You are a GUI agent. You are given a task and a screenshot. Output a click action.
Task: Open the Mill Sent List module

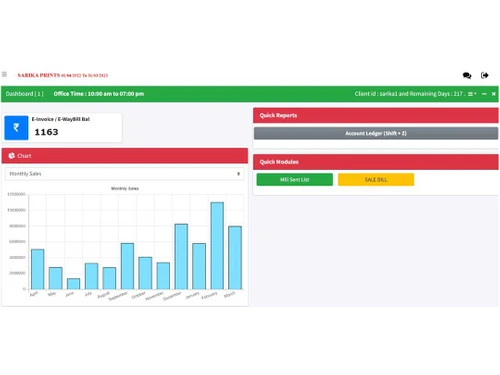pos(295,180)
